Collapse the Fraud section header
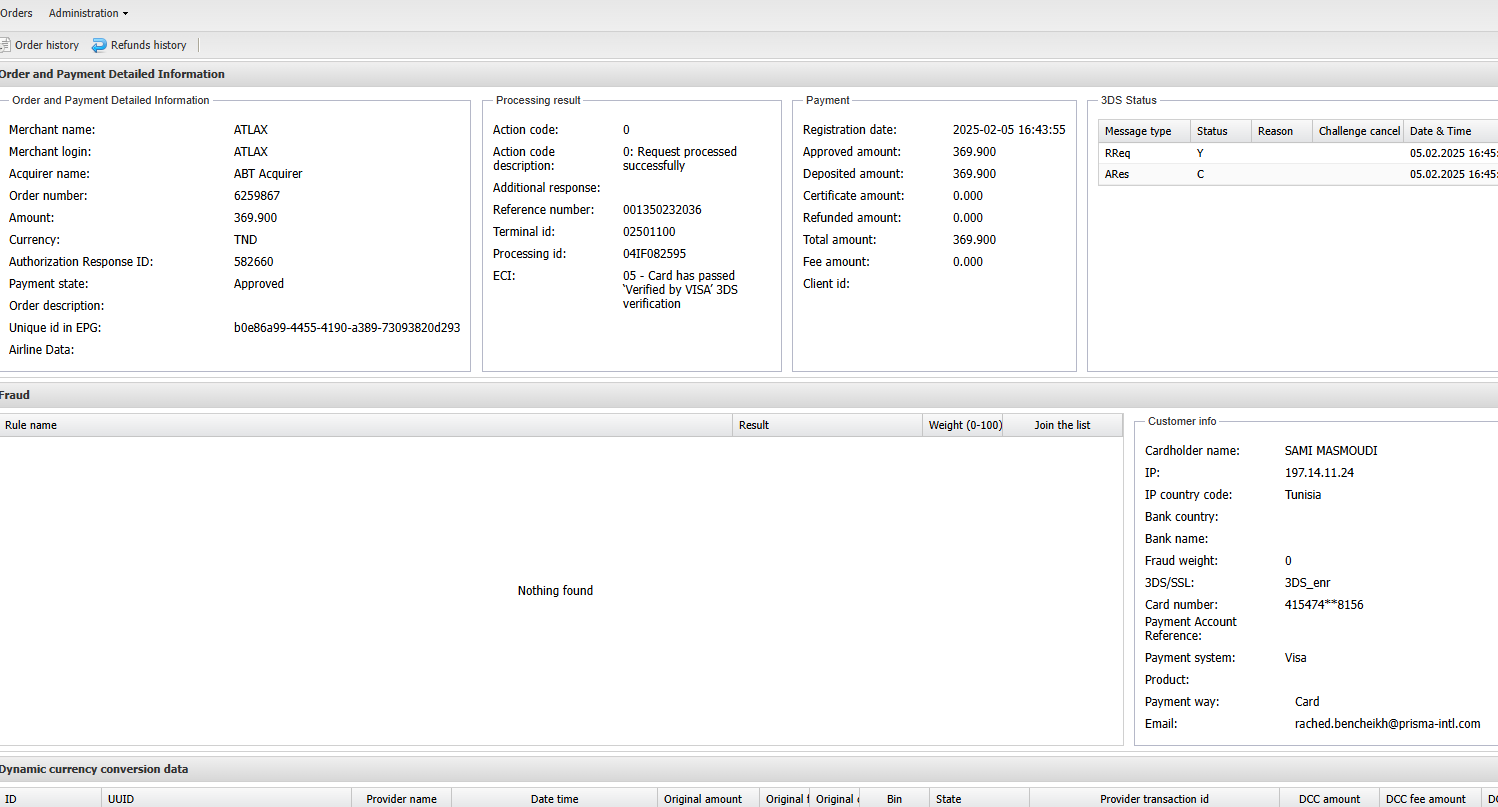Viewport: 1498px width, 807px height. (15, 395)
